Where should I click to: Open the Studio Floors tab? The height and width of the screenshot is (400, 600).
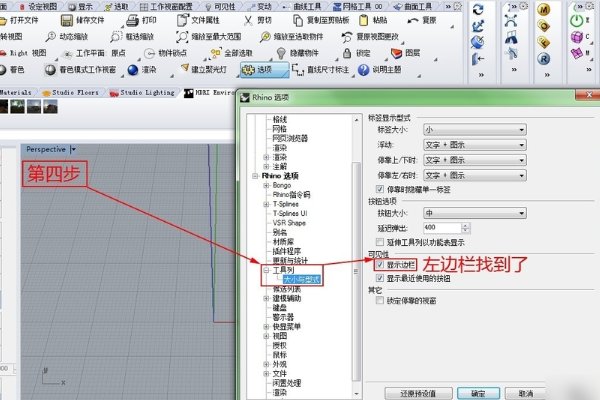coord(71,92)
